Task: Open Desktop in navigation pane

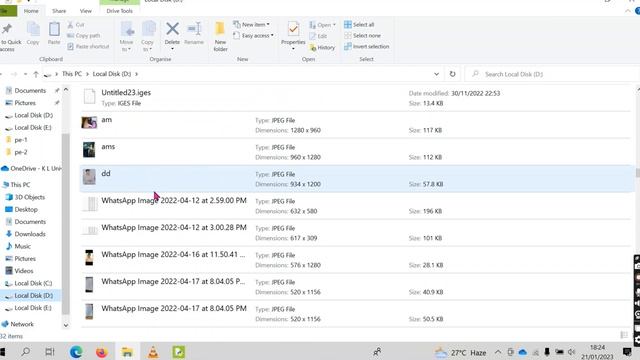Action: coord(22,209)
